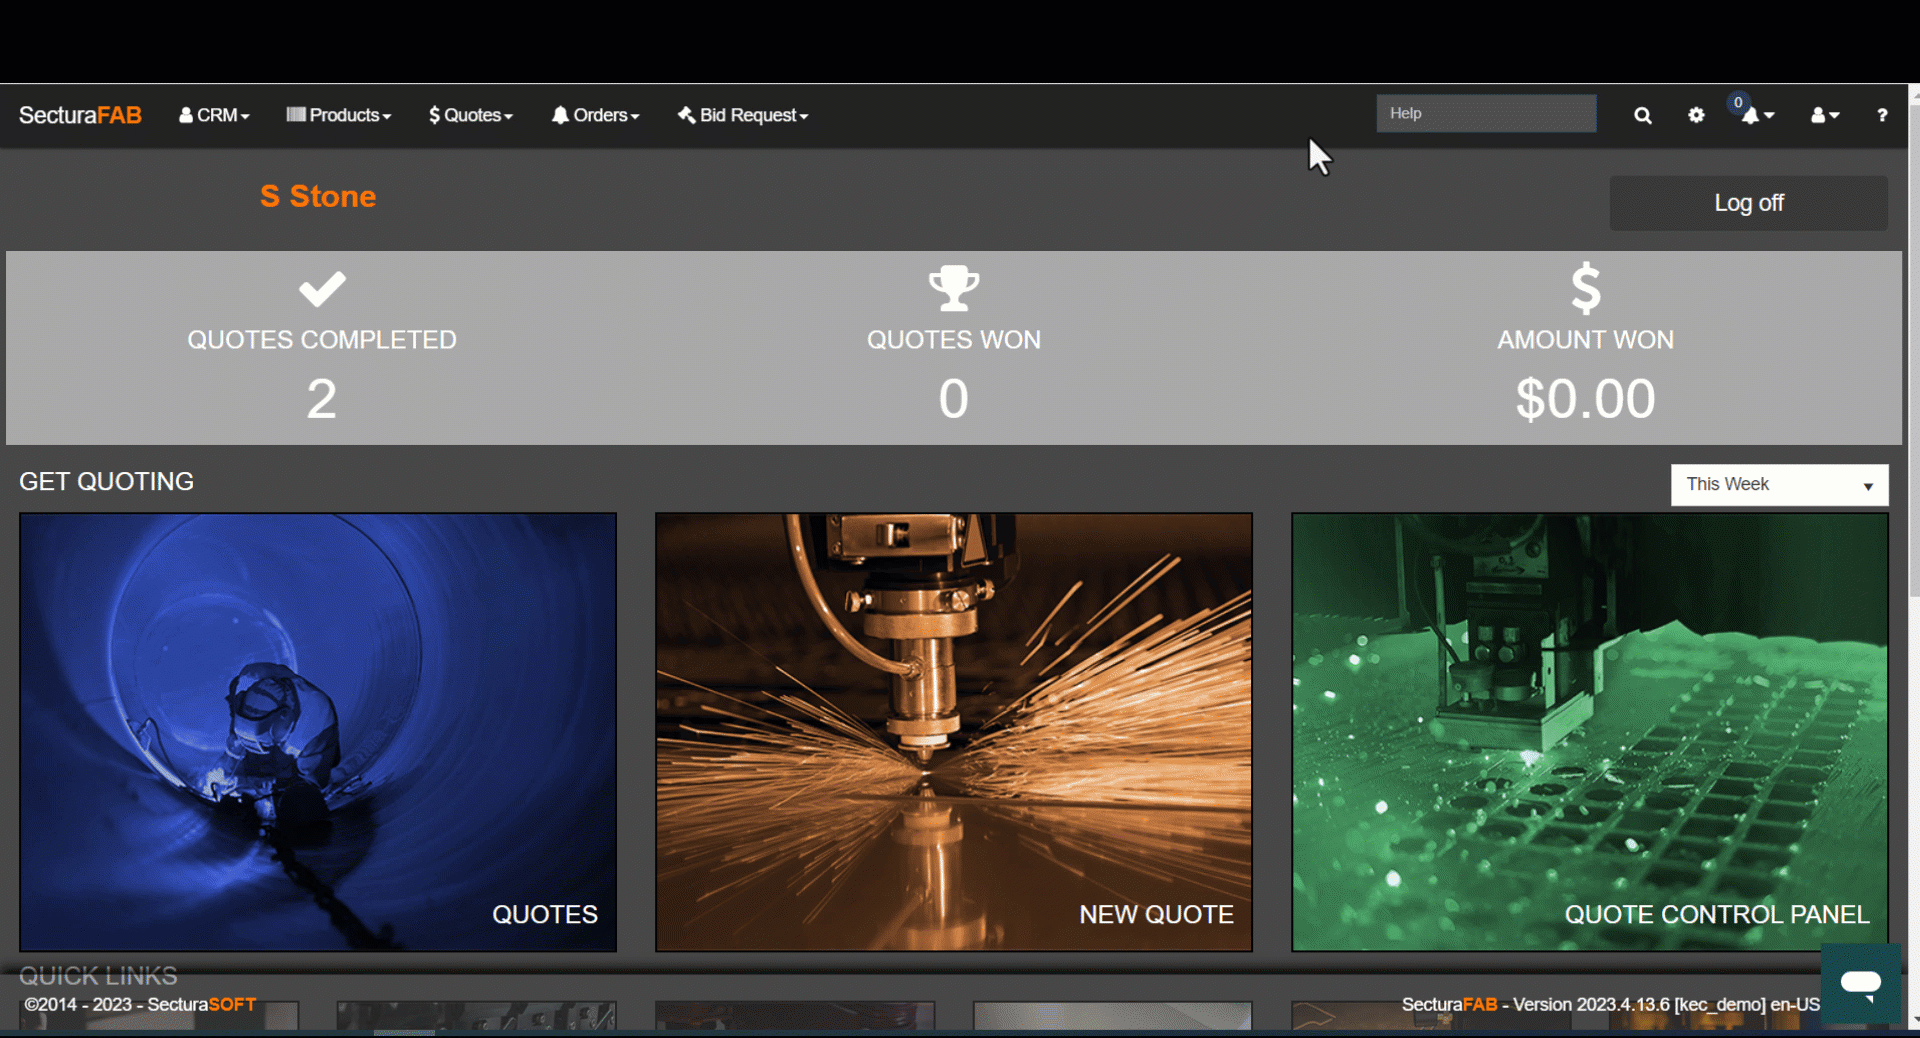Open the Orders navigation menu
1920x1038 pixels.
pos(595,116)
